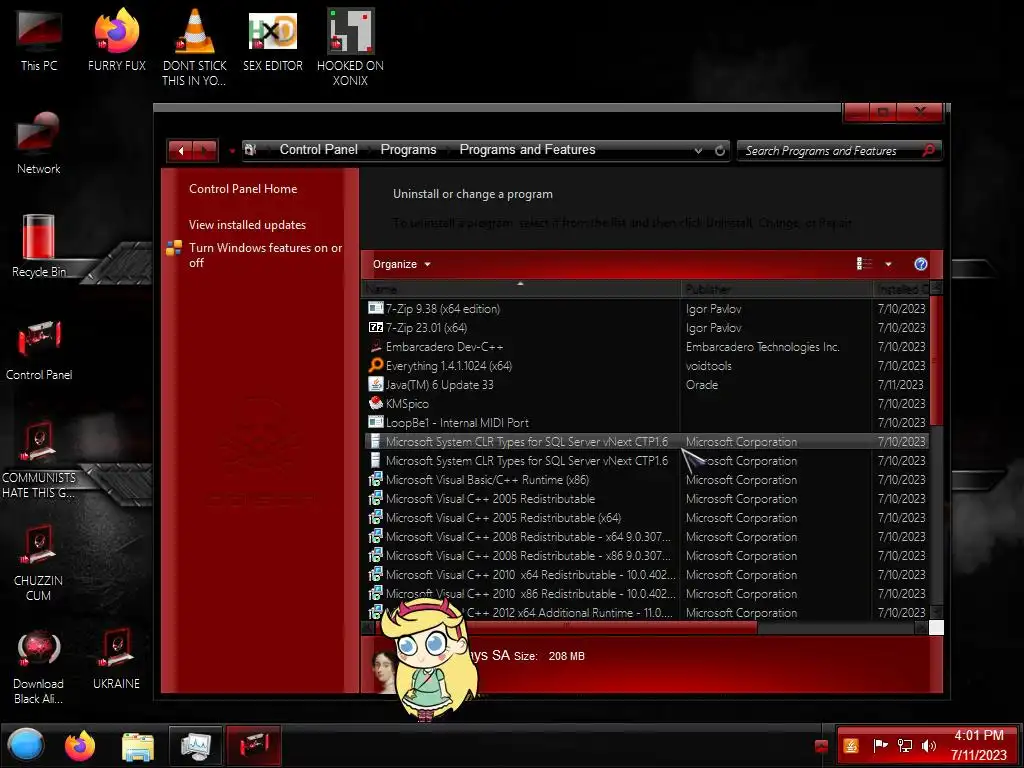Go forward with the navigation arrow
The image size is (1024, 768).
pos(205,151)
